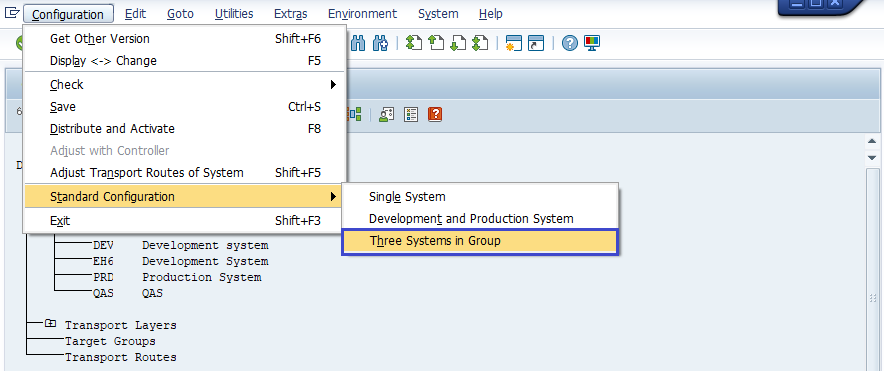Click the hierarchy structure icon in application toolbar
The height and width of the screenshot is (371, 884).
354,114
